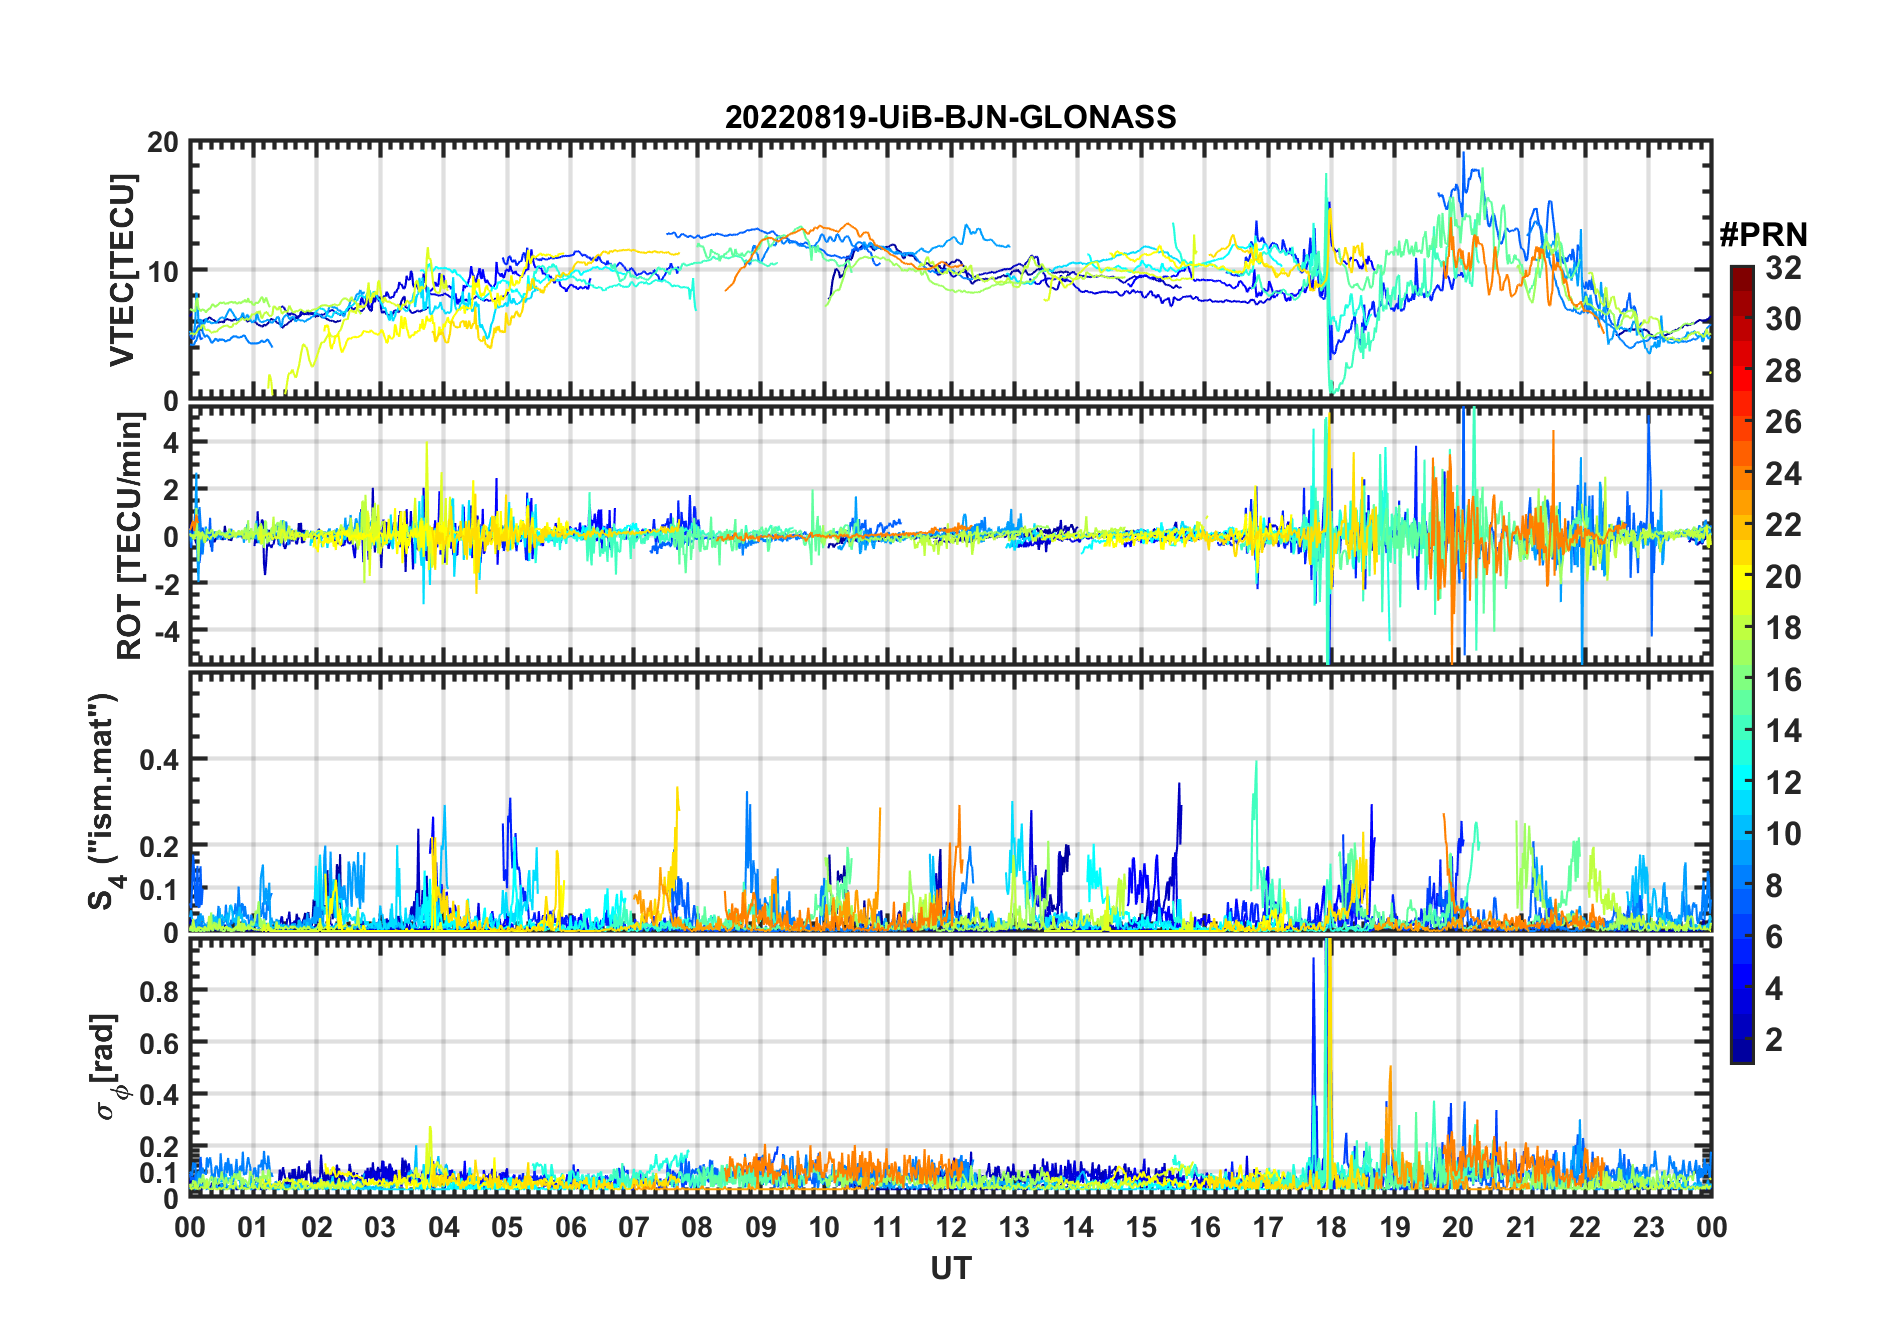Viewport: 1902px width, 1330px height.
Task: Pick colorbar tick label 12
Action: (1783, 783)
